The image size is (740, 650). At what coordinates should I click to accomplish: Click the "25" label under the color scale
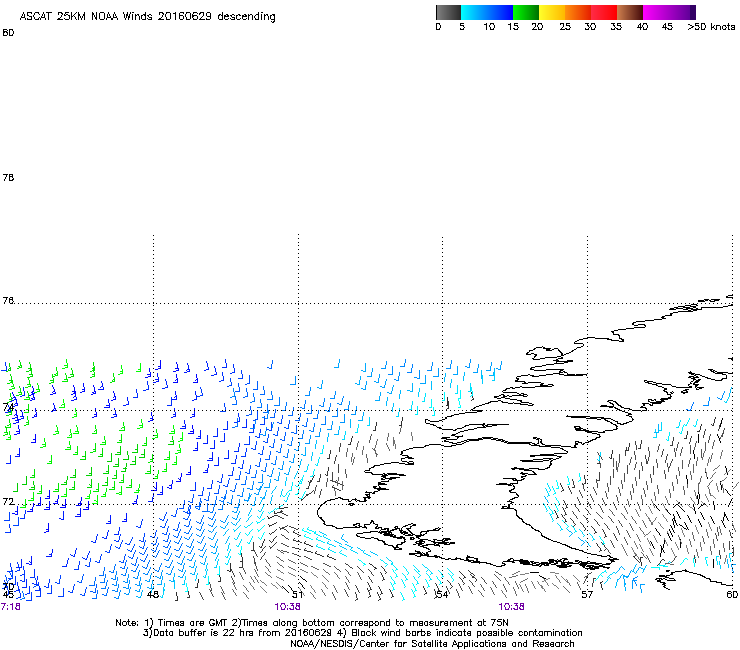(565, 27)
